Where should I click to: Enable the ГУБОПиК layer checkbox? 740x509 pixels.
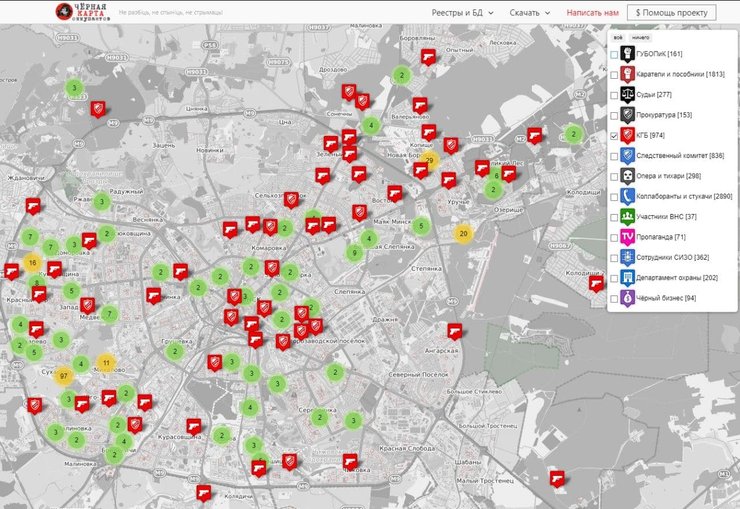[615, 54]
